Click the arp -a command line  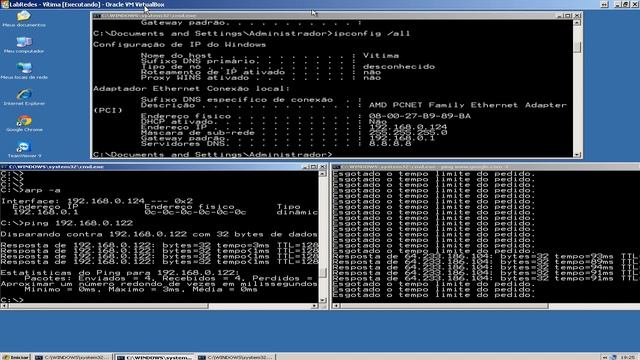tap(42, 190)
